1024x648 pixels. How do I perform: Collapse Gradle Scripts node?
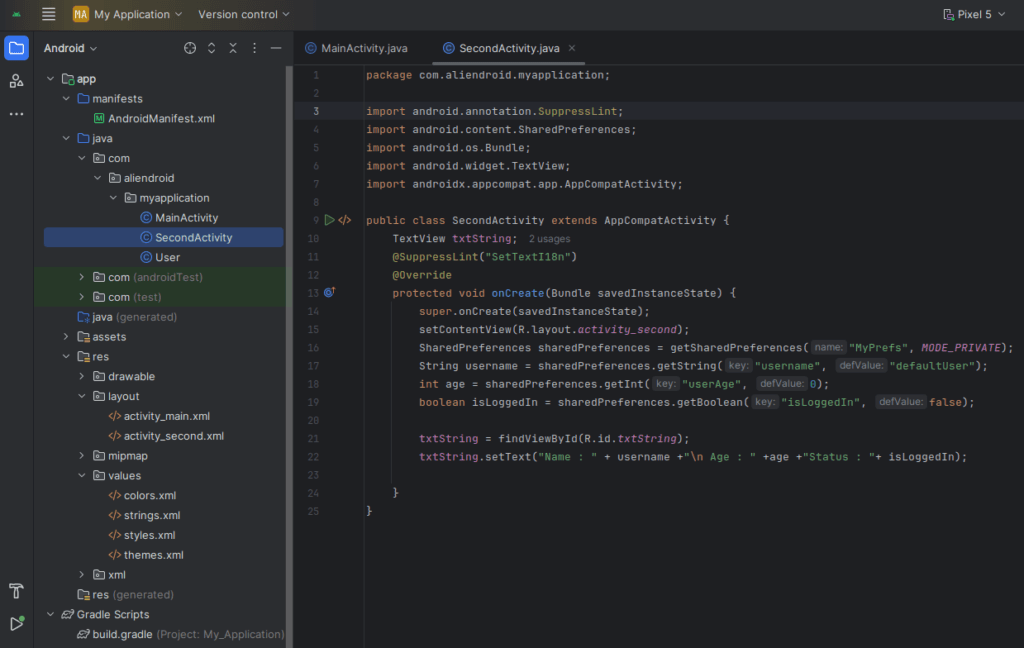click(50, 614)
